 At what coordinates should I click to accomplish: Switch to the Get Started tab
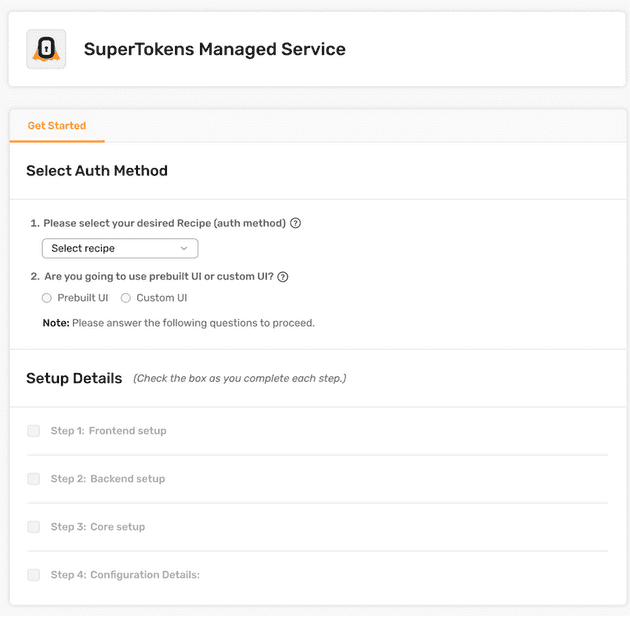point(57,126)
